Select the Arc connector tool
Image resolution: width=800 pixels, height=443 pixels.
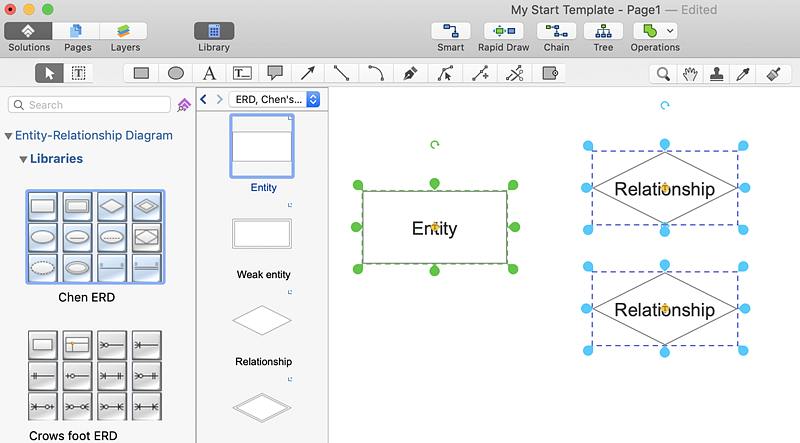coord(375,73)
